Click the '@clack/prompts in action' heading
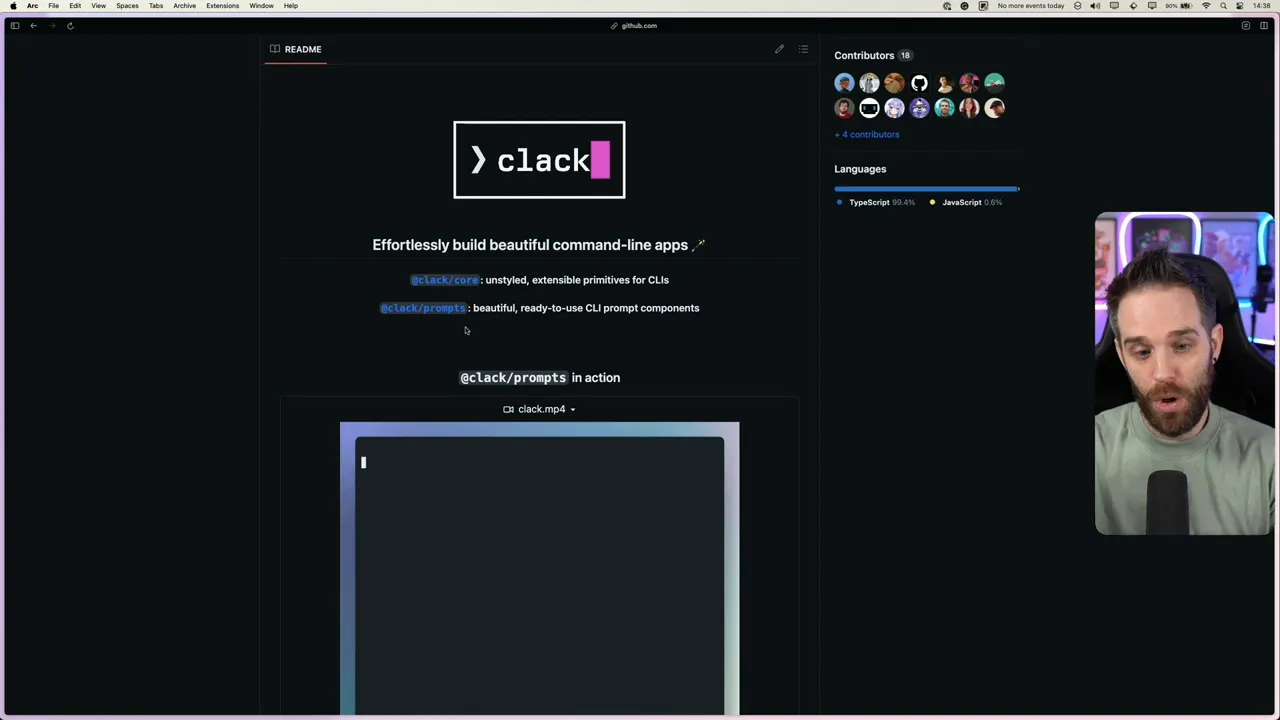Viewport: 1280px width, 720px height. [540, 378]
